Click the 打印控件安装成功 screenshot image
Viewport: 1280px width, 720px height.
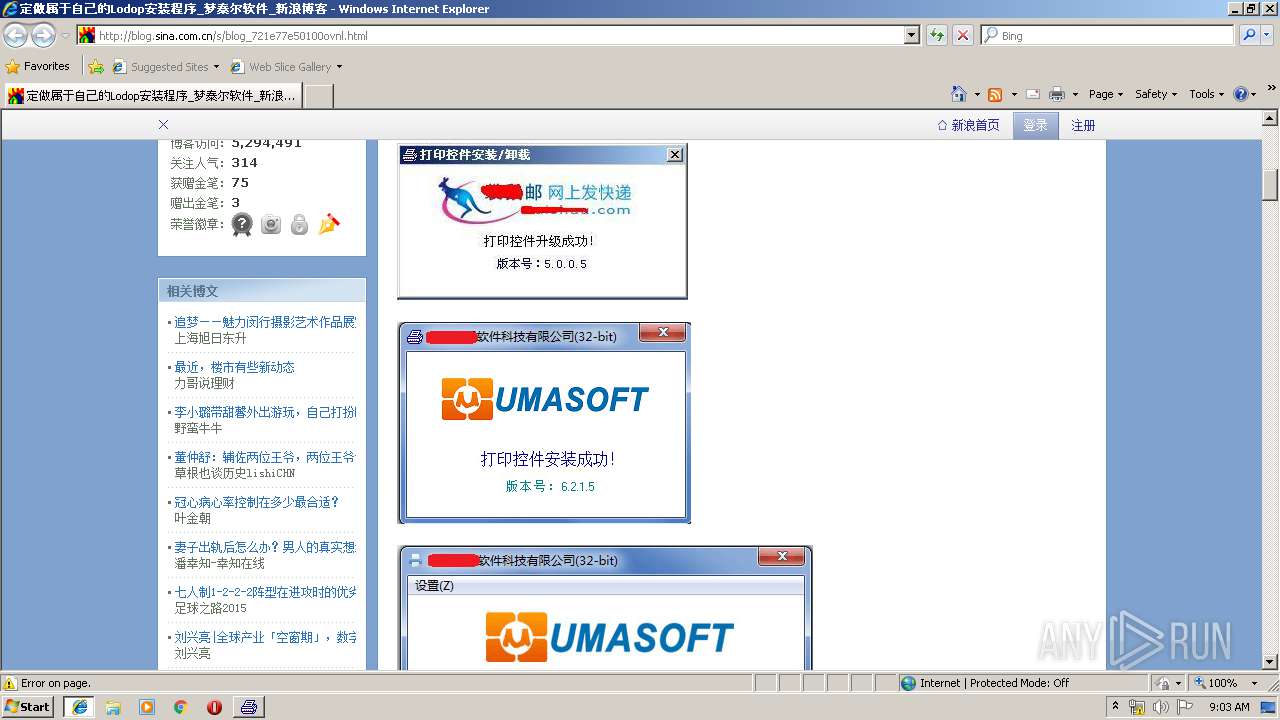(544, 423)
